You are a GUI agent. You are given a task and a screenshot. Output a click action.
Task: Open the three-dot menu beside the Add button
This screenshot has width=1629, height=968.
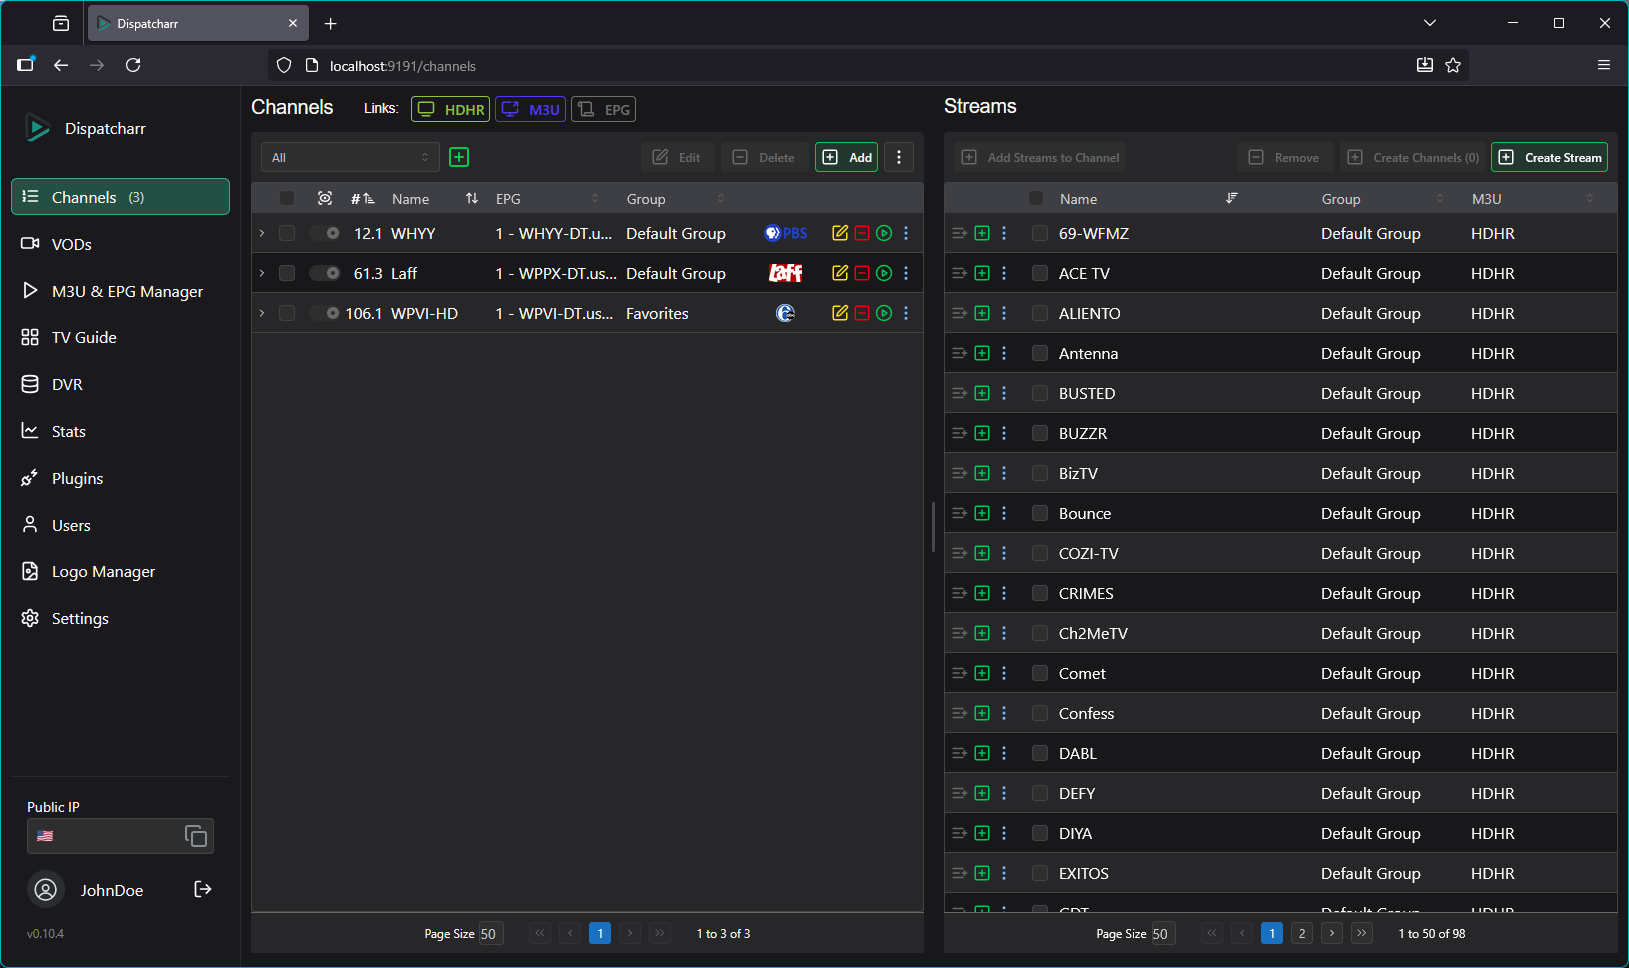(x=899, y=157)
